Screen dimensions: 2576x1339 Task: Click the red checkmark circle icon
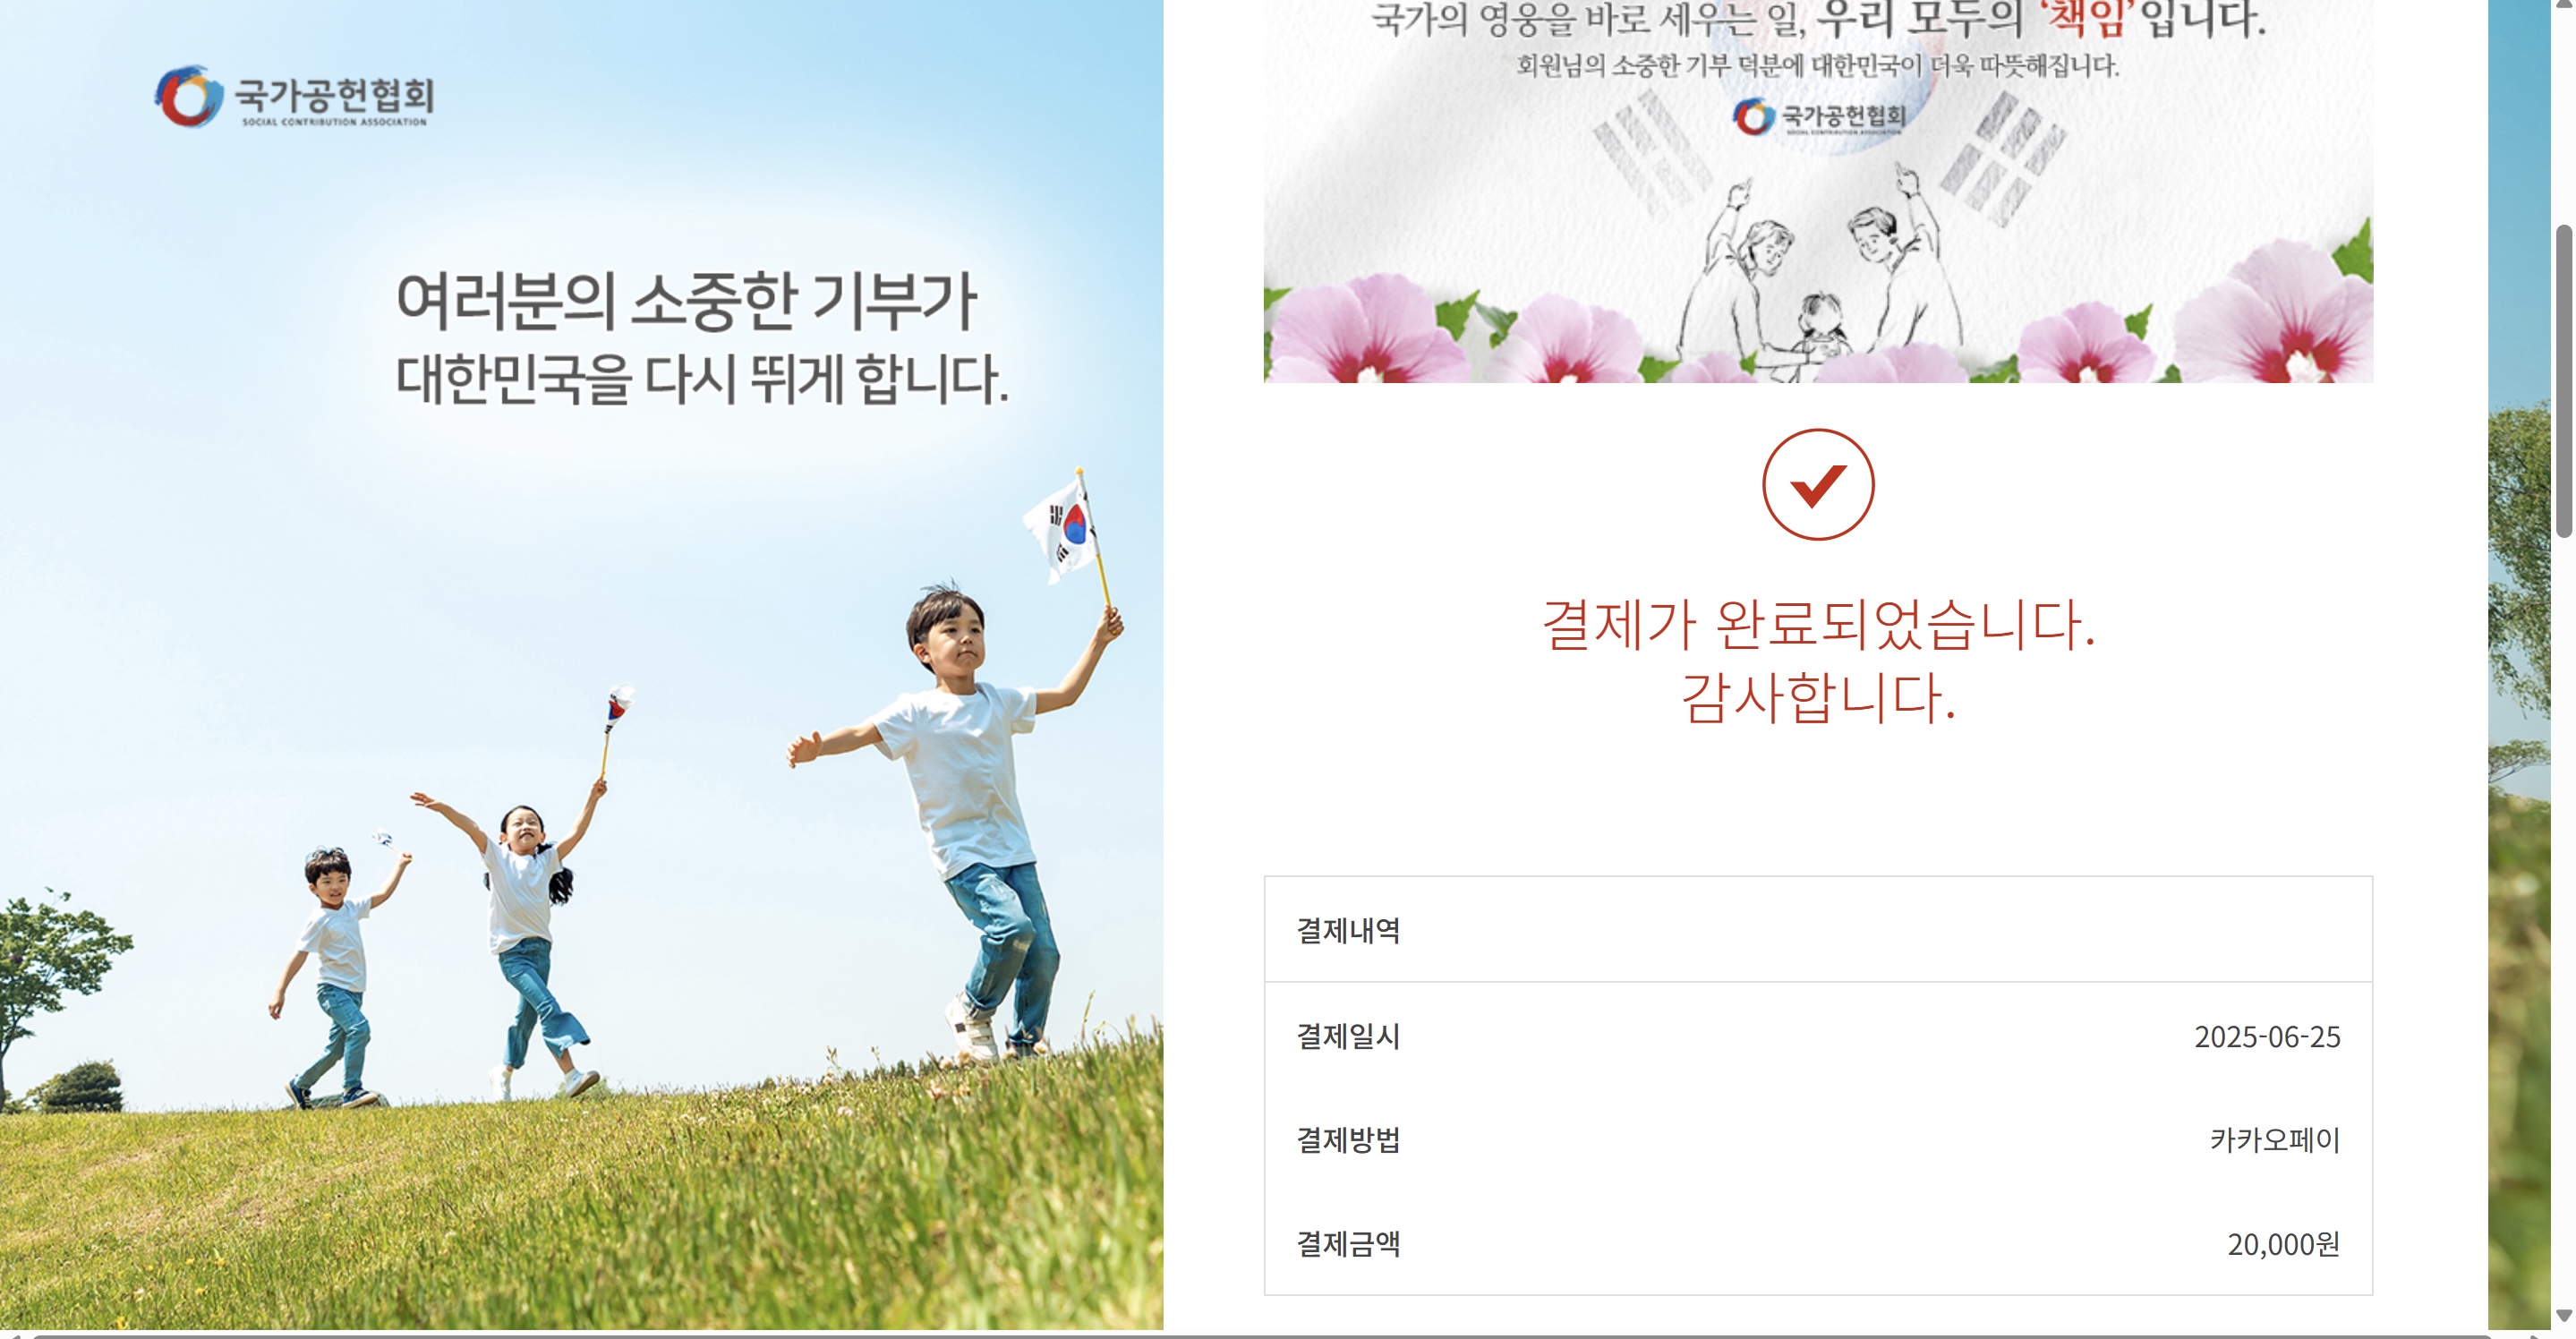(1817, 485)
